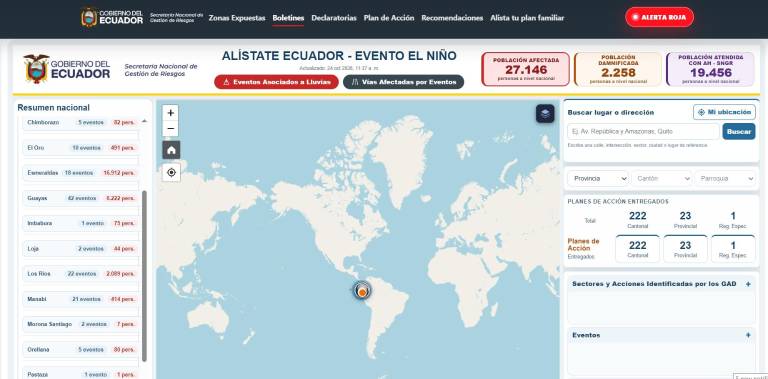768x379 pixels.
Task: Select Pastaza row
Action: [81, 374]
